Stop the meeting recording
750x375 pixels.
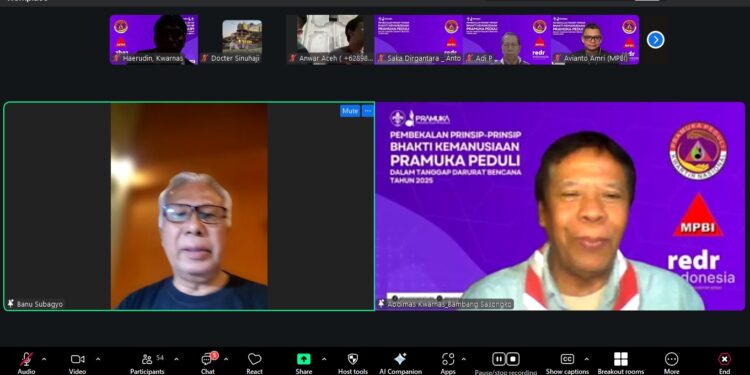(x=513, y=359)
